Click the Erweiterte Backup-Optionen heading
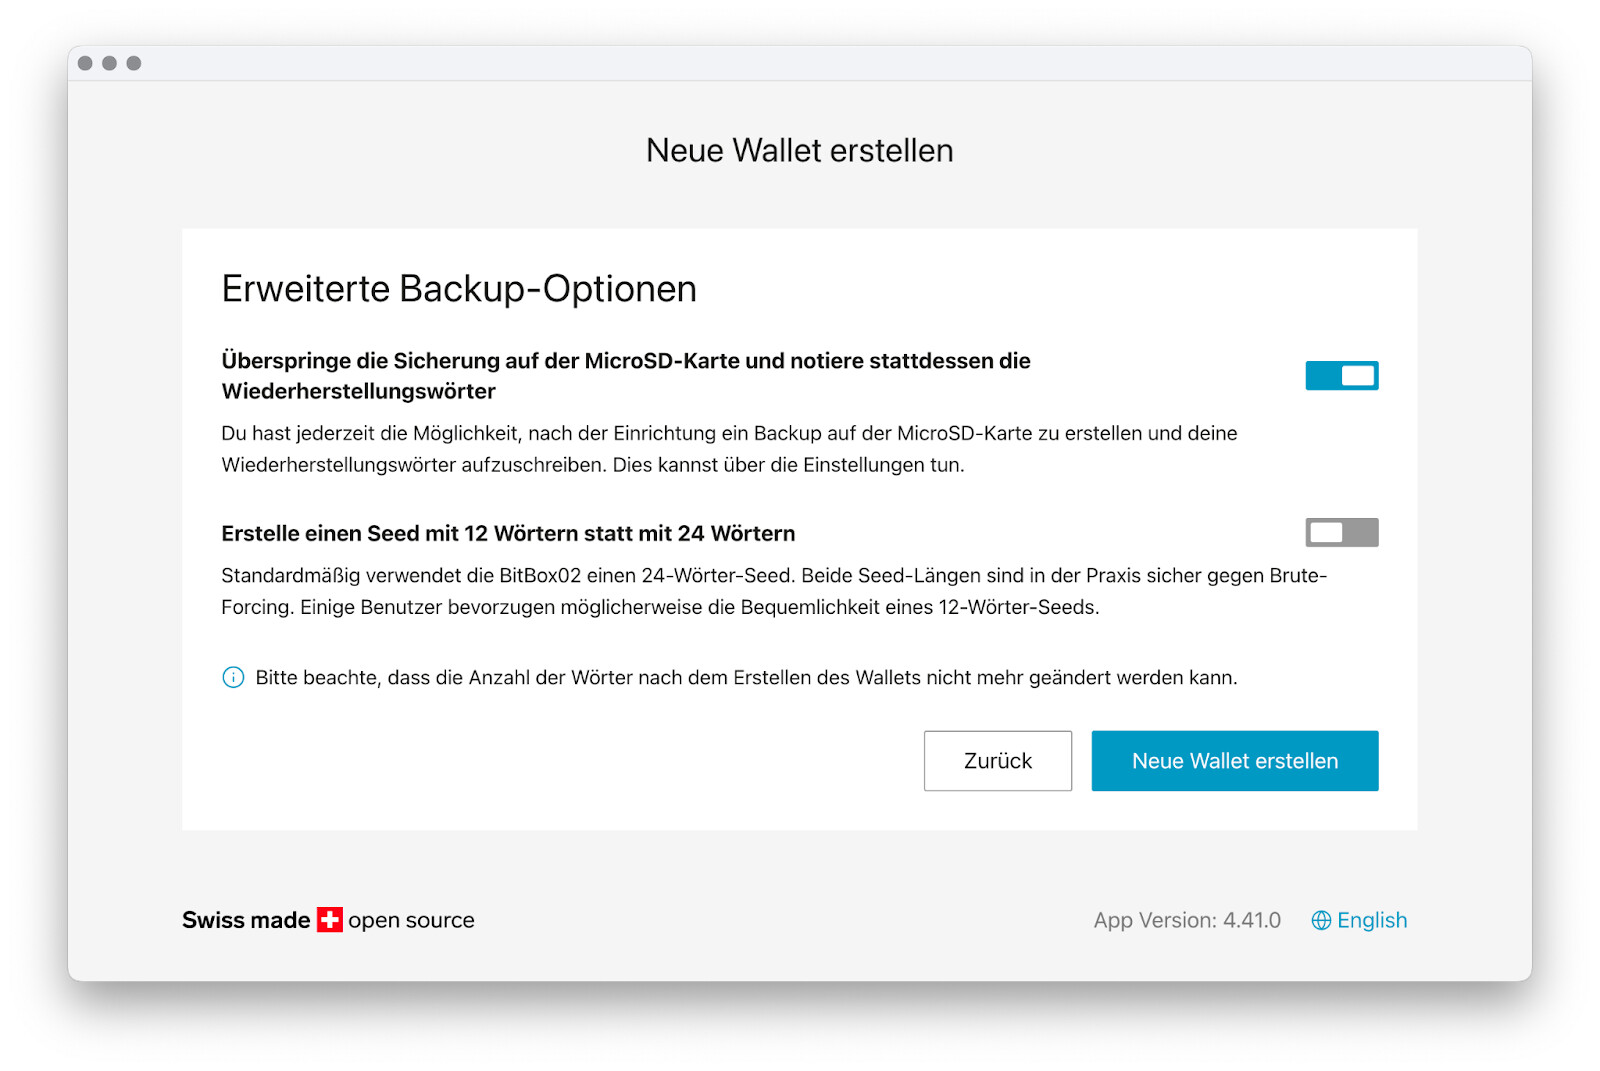 pos(459,289)
